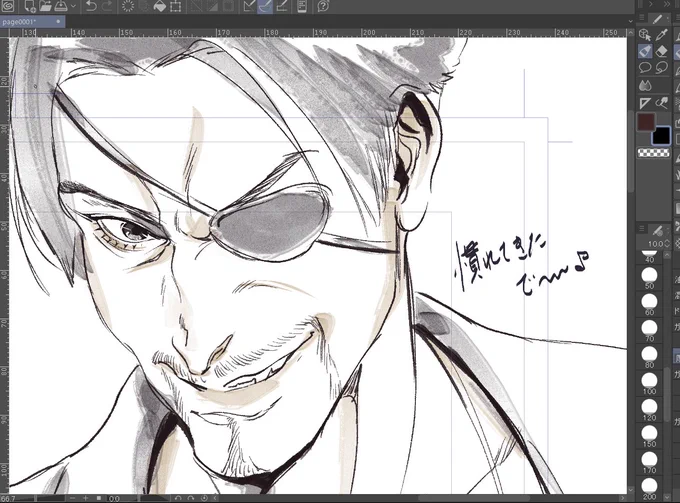Screen dimensions: 680x503
Task: Choose brush size 50 preset
Action: click(x=649, y=278)
